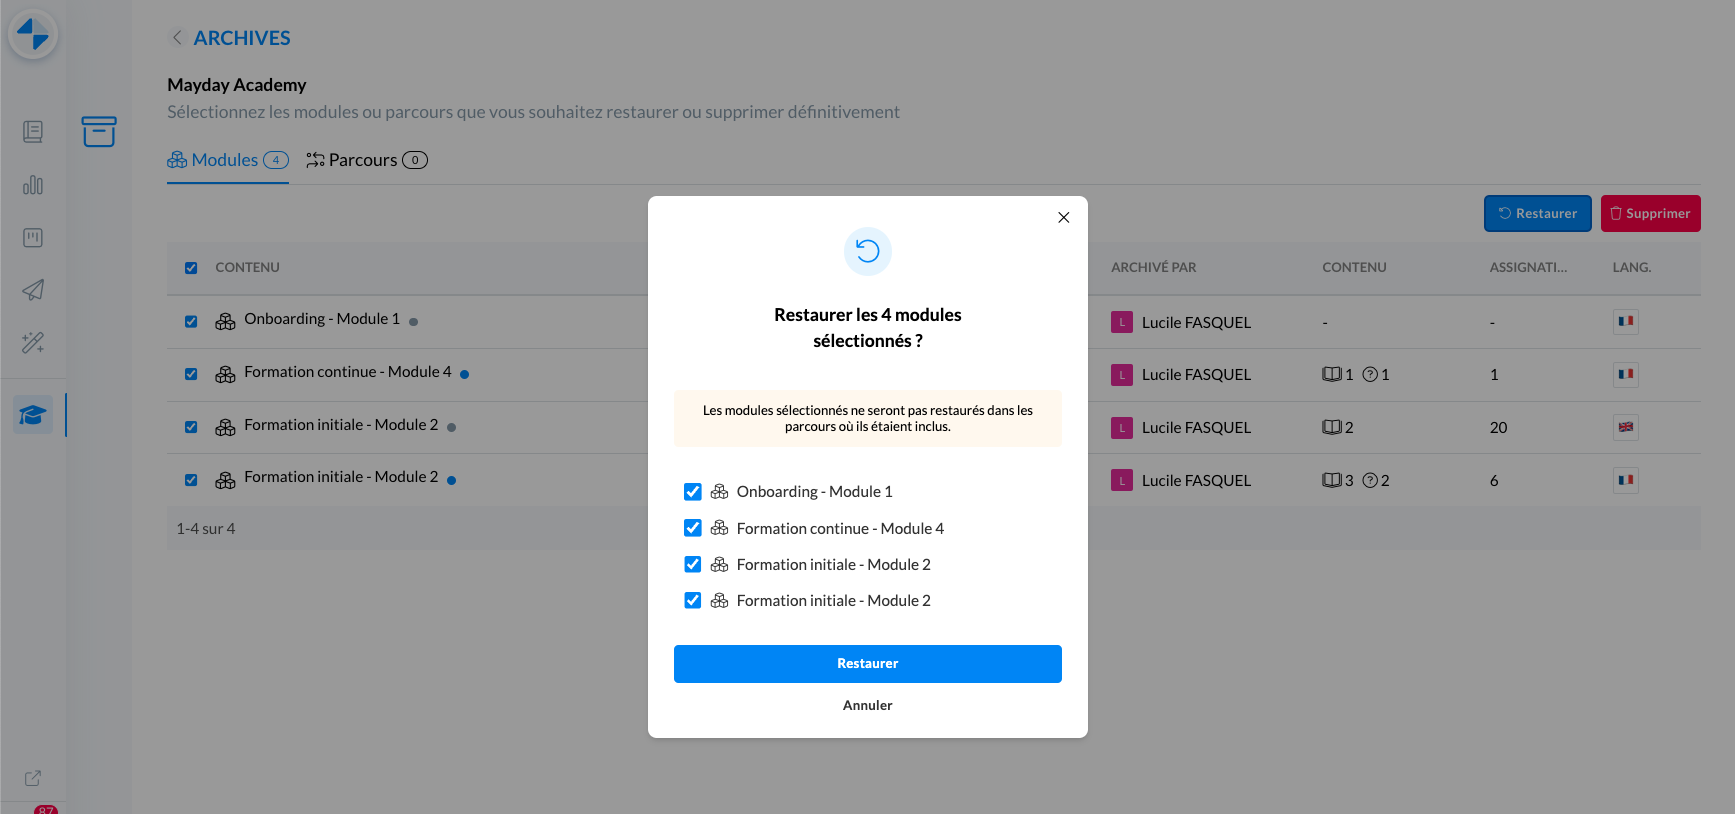Click the Mayday logo icon
The height and width of the screenshot is (814, 1735).
tap(33, 34)
